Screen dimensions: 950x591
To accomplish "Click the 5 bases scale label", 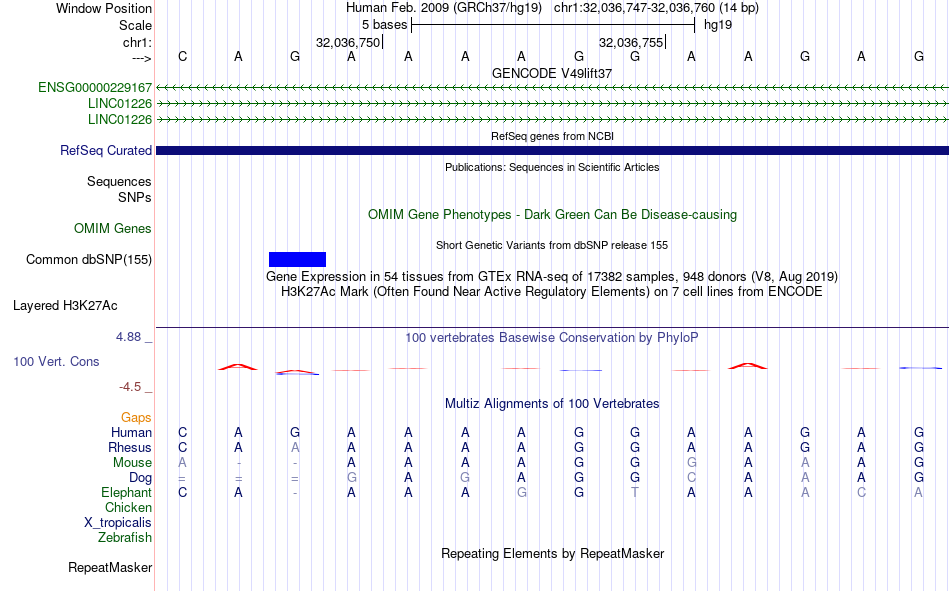I will 384,25.
